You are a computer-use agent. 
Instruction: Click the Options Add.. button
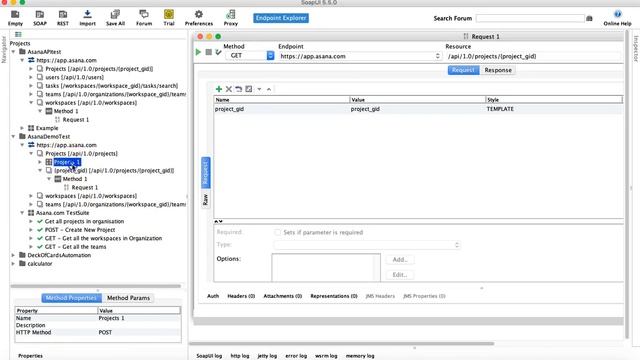point(400,260)
